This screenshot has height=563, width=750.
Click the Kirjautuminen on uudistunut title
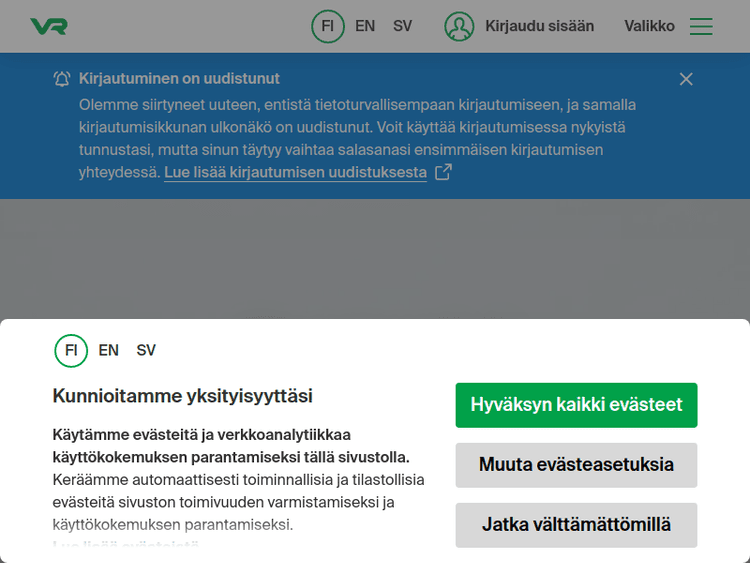[179, 79]
